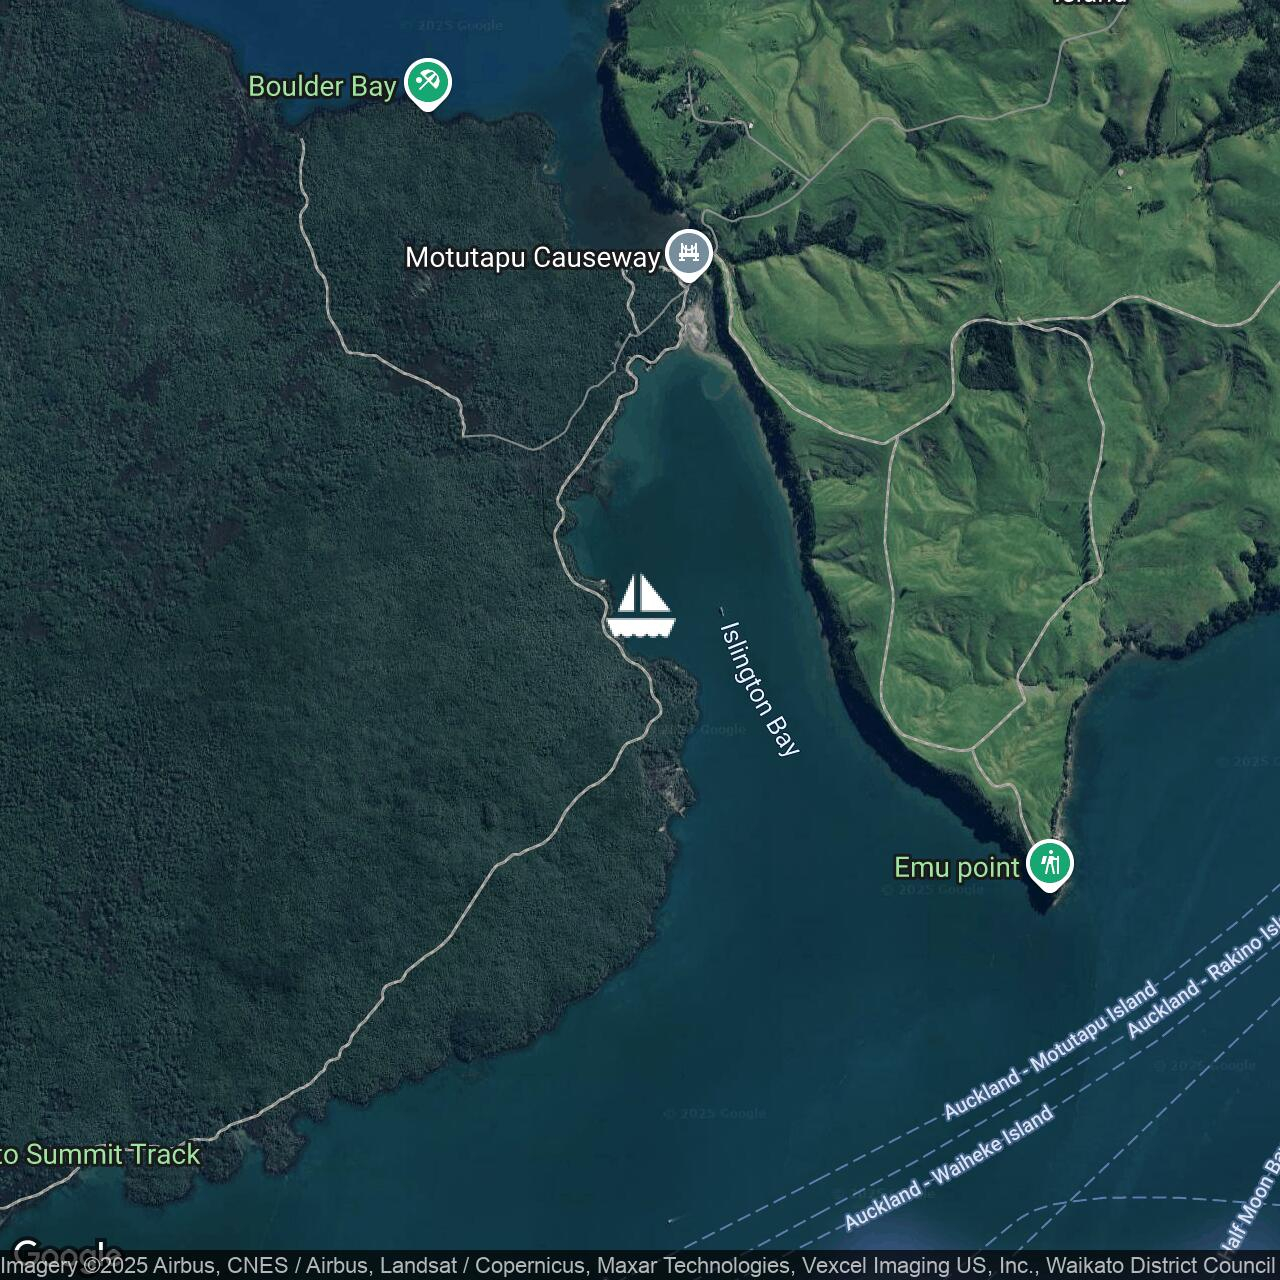Open the Emu point hiking pin icon
This screenshot has width=1280, height=1280.
(x=1049, y=863)
